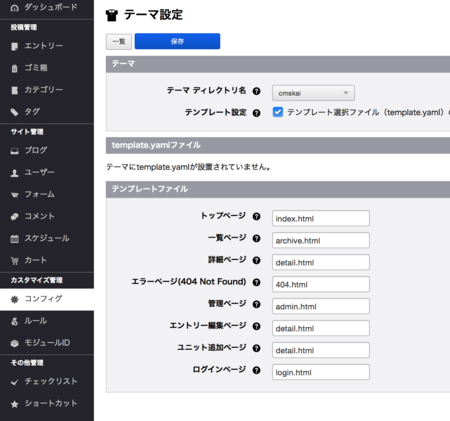
Task: Click the ブログ blog icon
Action: tap(14, 151)
